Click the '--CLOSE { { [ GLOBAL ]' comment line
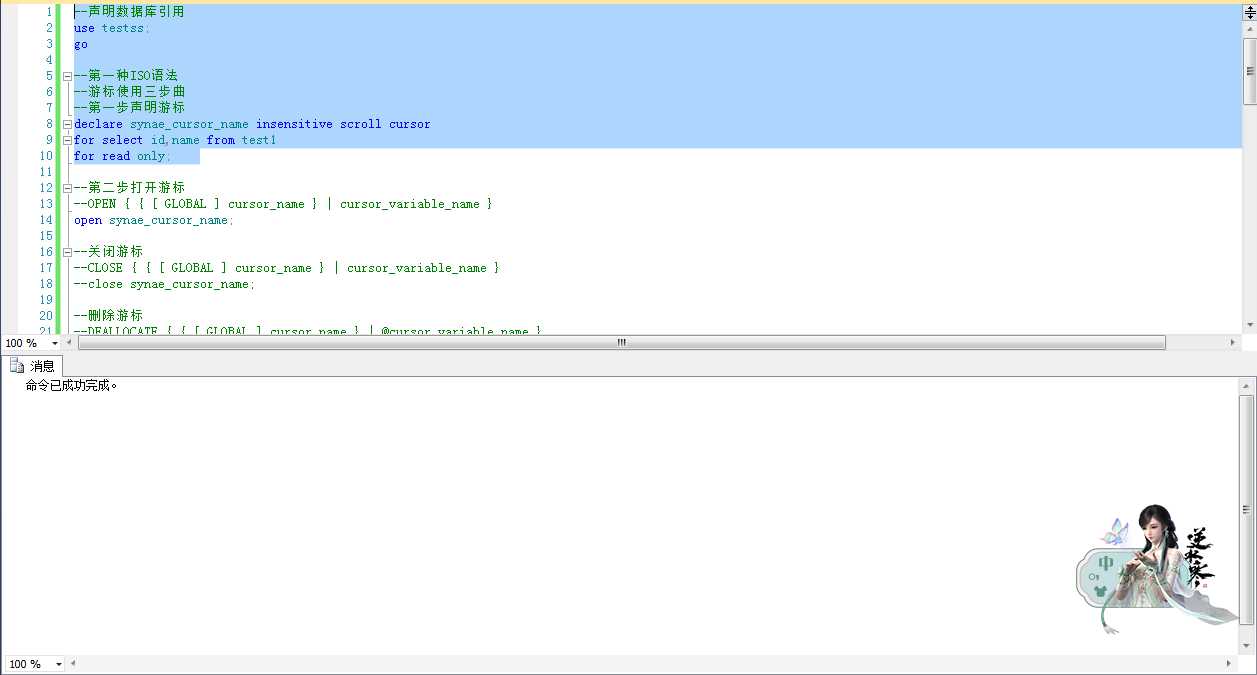 (286, 268)
